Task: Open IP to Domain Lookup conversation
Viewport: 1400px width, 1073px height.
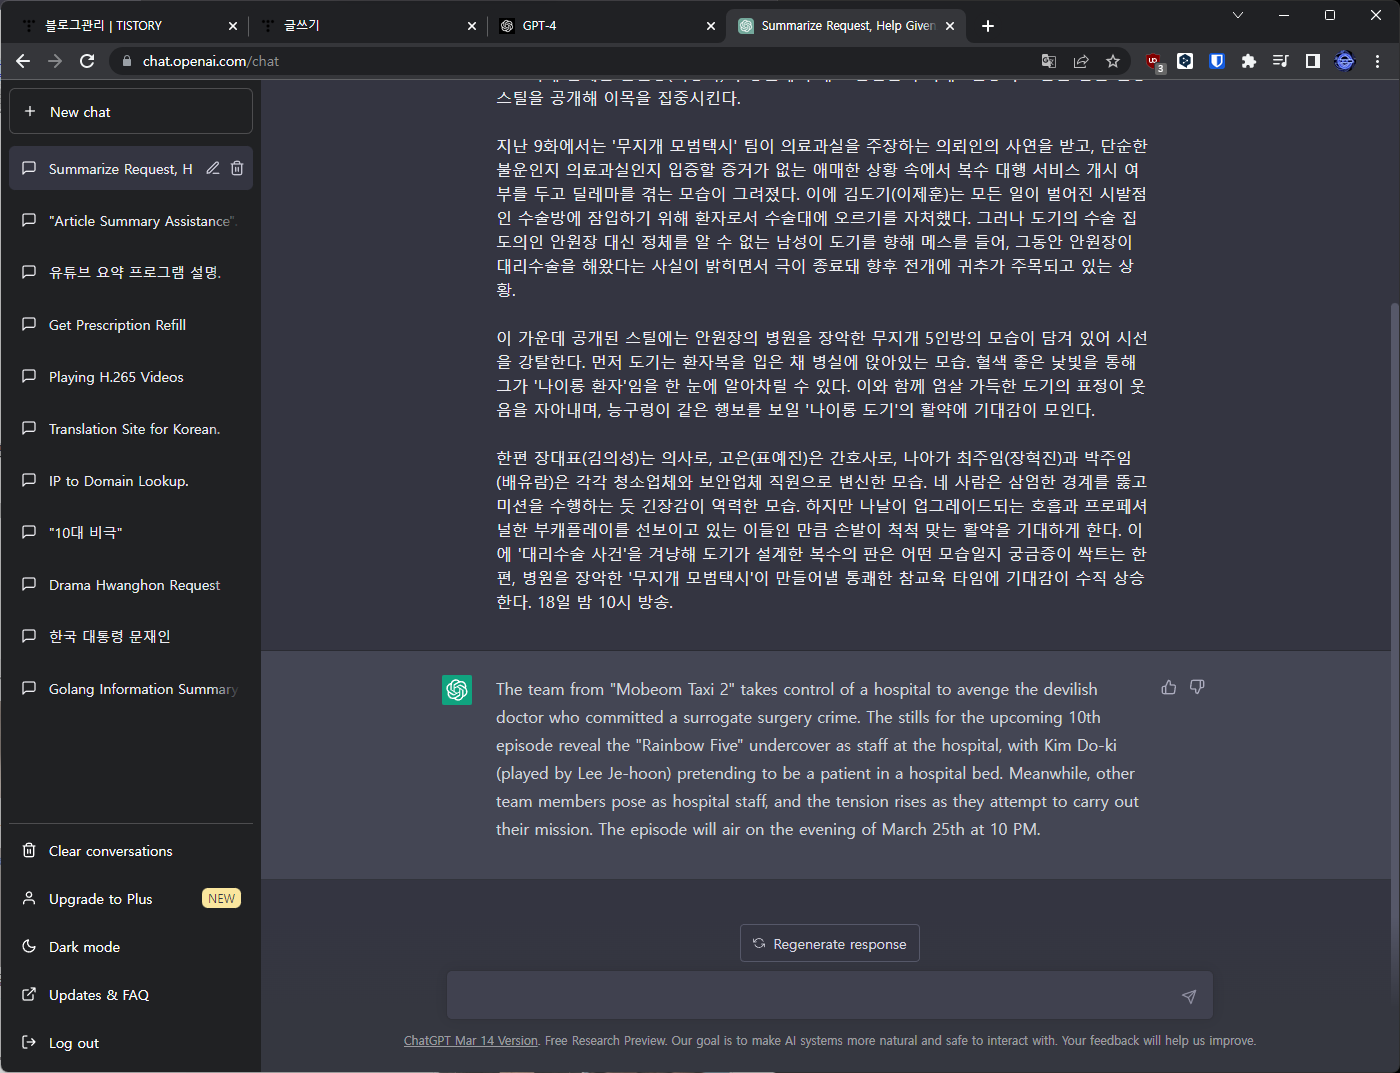Action: (131, 481)
